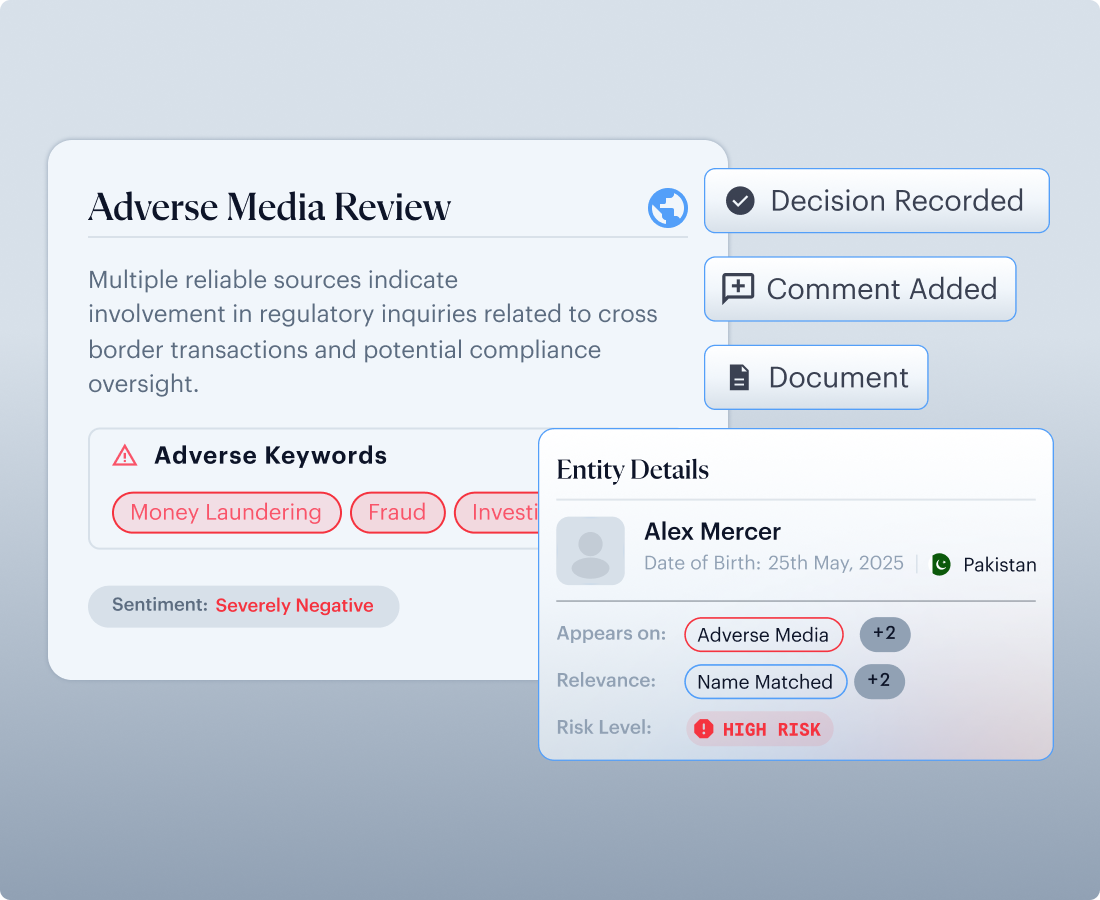
Task: Select the Fraud keyword tag
Action: tap(398, 512)
